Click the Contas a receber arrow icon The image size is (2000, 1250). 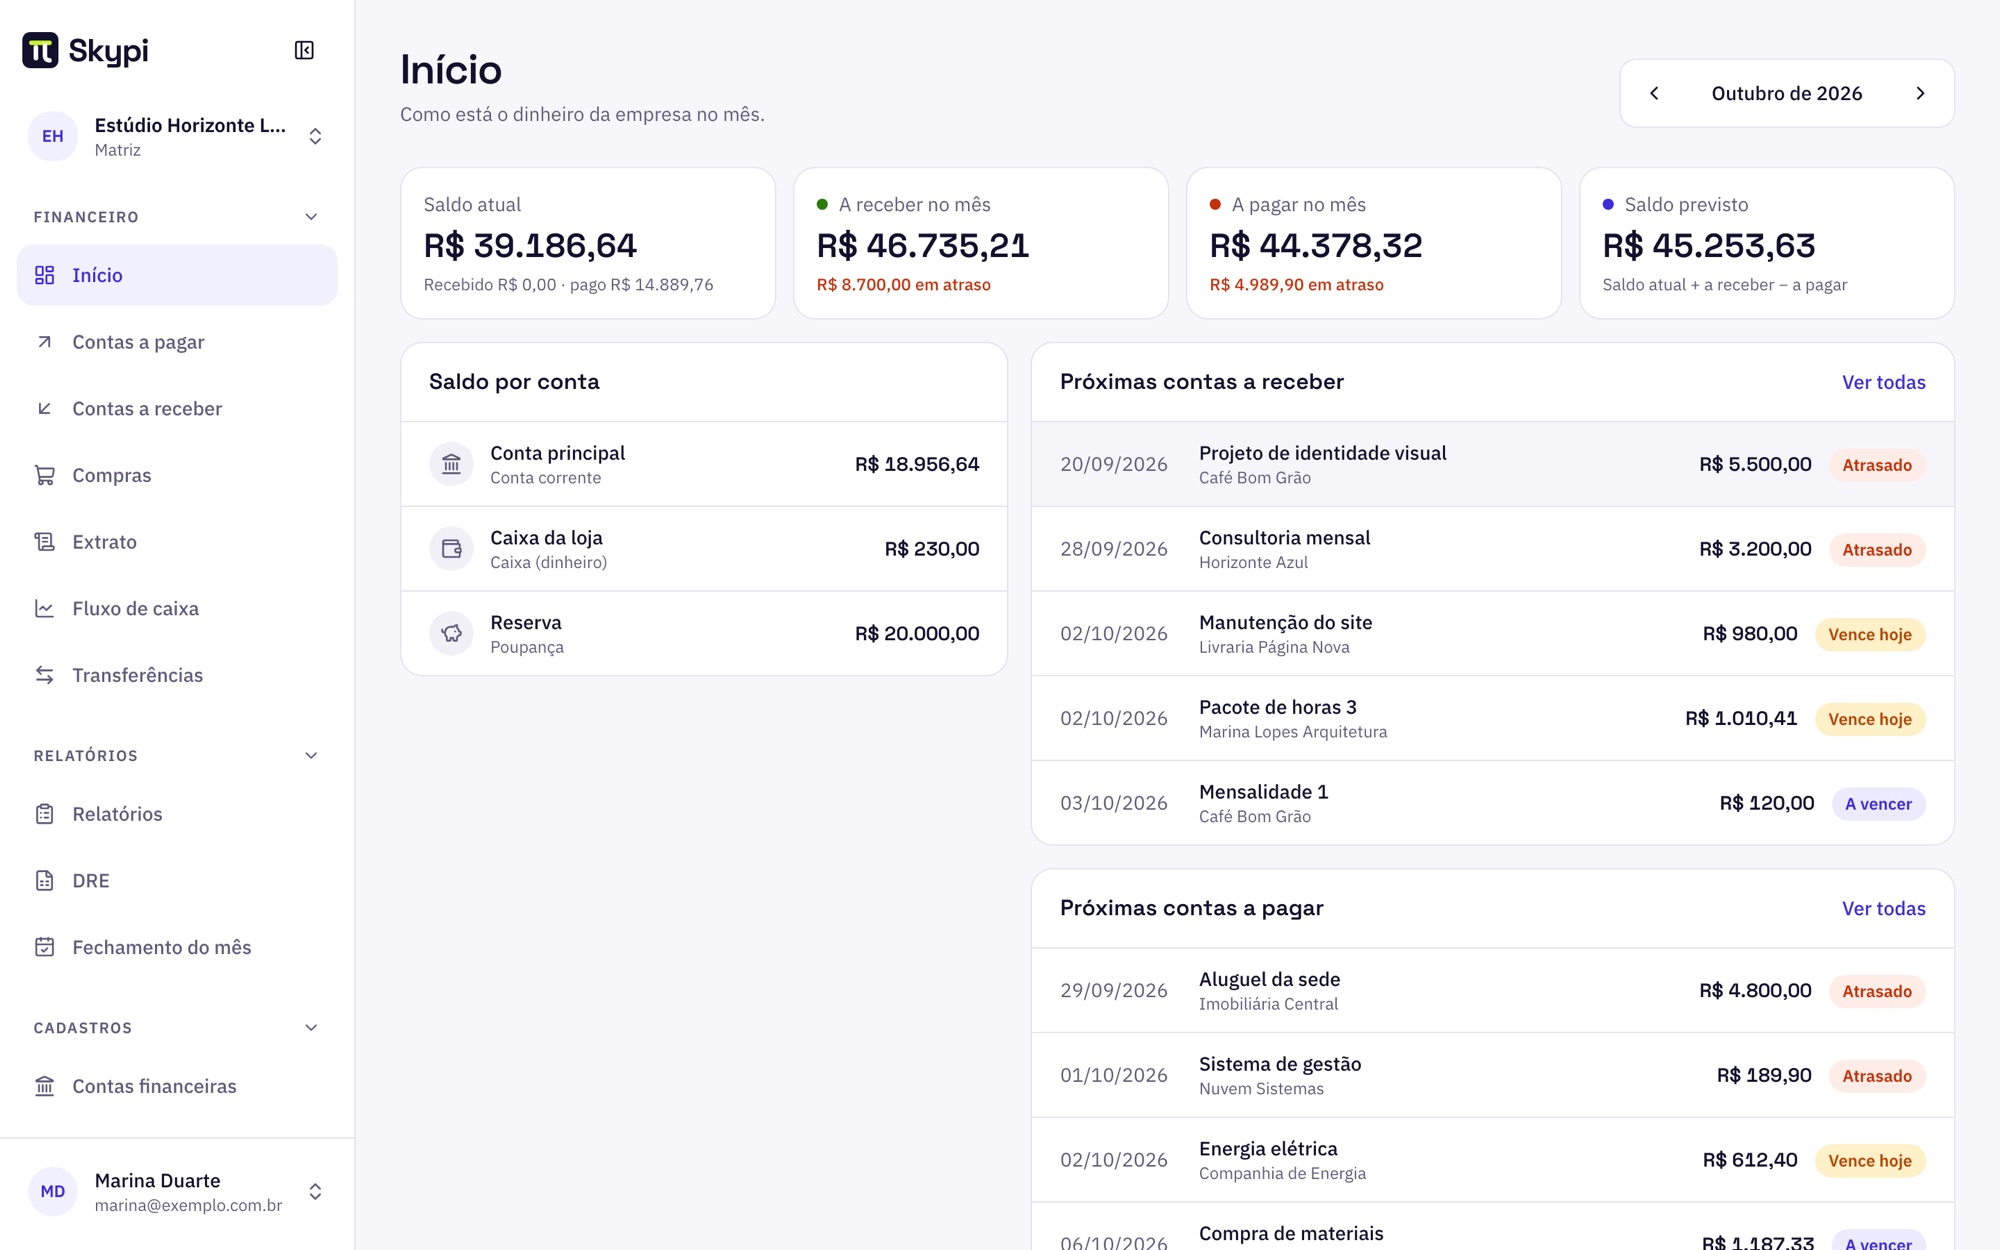45,408
